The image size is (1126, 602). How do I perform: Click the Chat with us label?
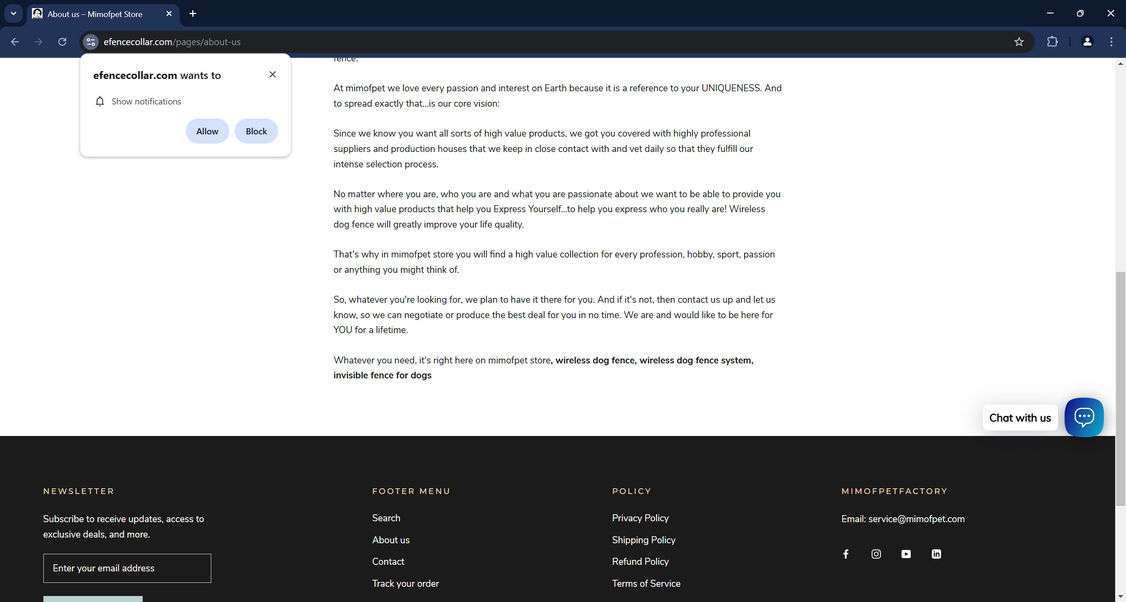click(1020, 418)
